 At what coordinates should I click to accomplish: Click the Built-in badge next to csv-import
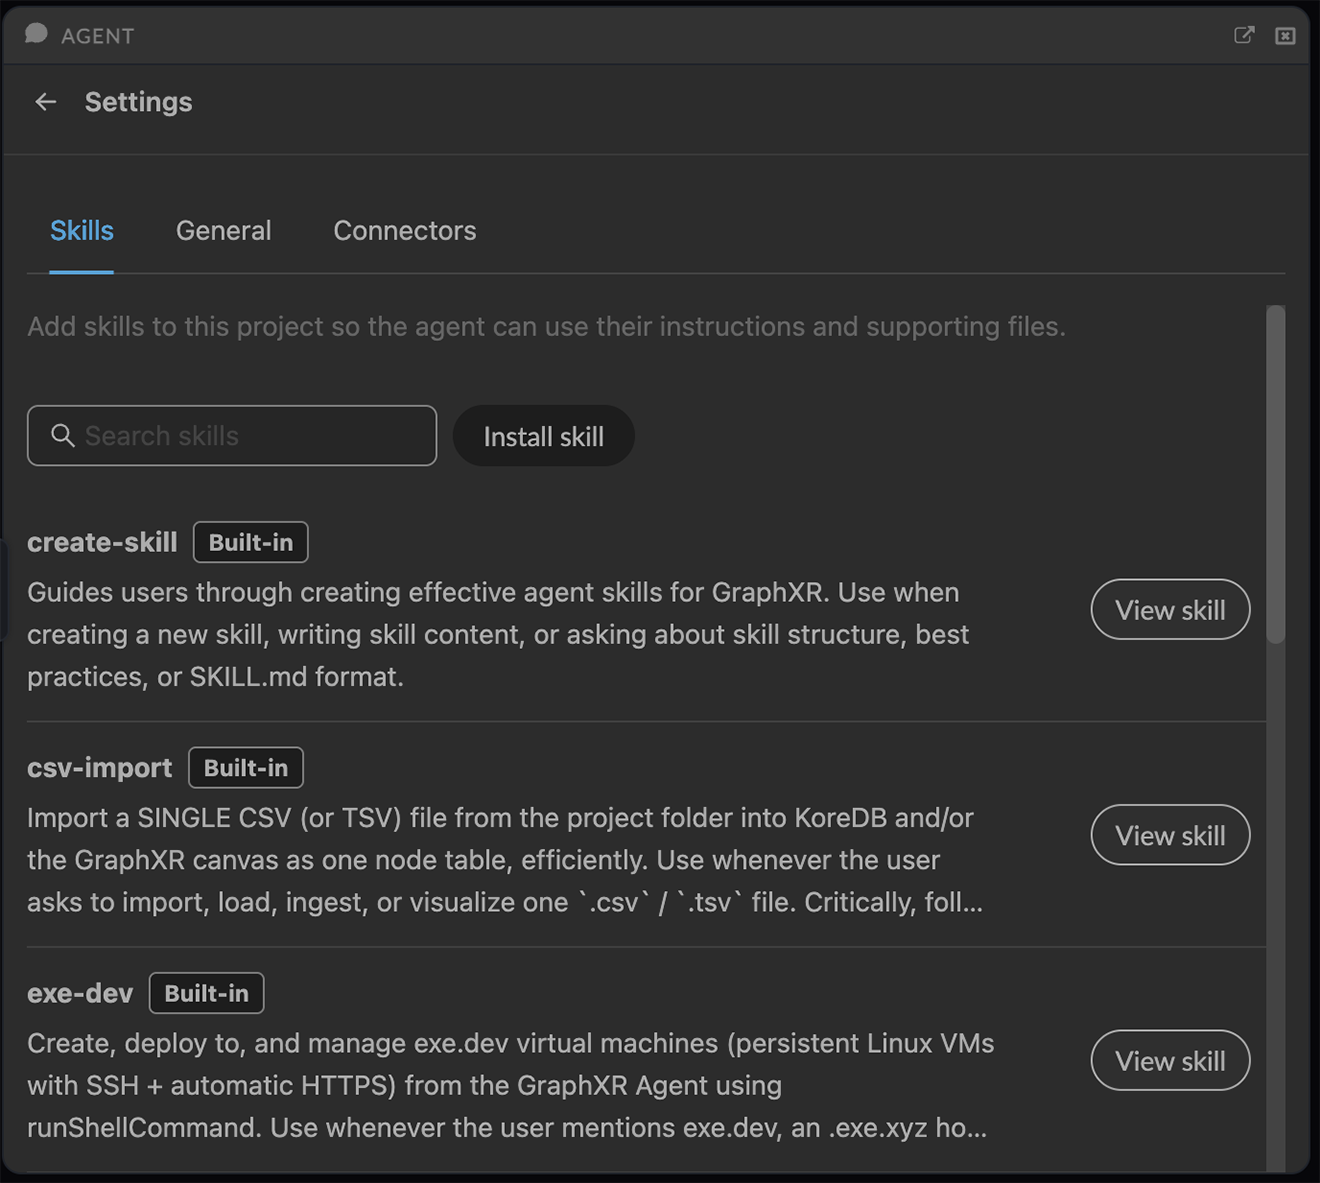246,768
